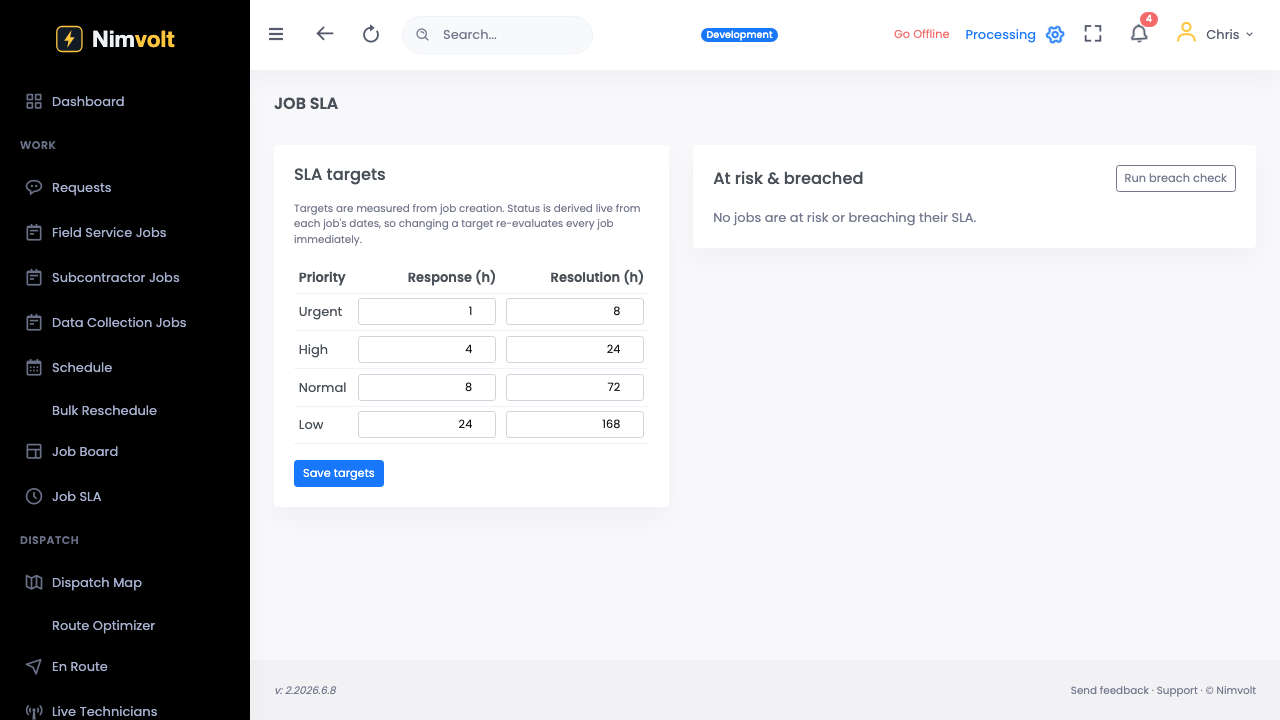Image resolution: width=1280 pixels, height=720 pixels.
Task: Open the Support footer link
Action: [x=1177, y=690]
